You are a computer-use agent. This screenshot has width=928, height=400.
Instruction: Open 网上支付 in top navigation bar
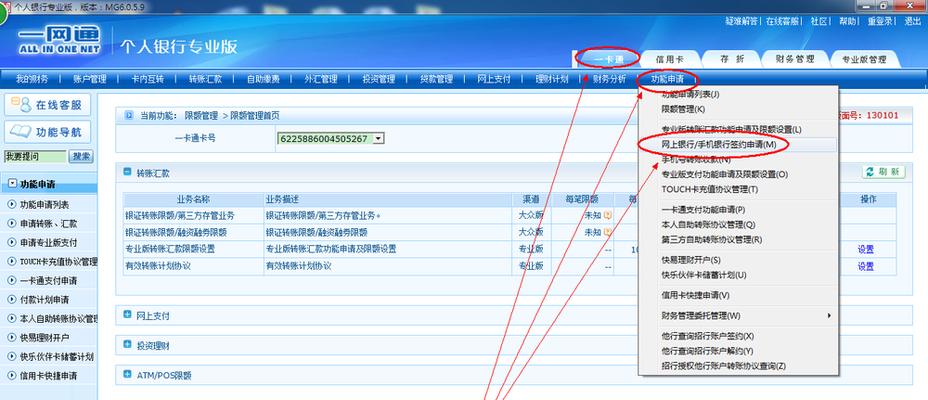(494, 79)
